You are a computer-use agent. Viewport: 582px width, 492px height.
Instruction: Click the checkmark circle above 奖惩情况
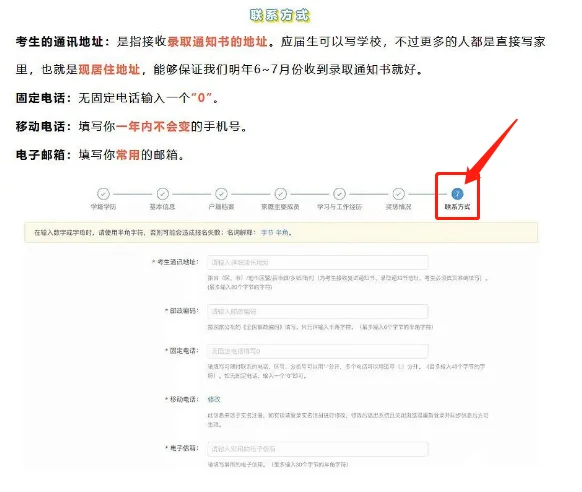(x=399, y=194)
